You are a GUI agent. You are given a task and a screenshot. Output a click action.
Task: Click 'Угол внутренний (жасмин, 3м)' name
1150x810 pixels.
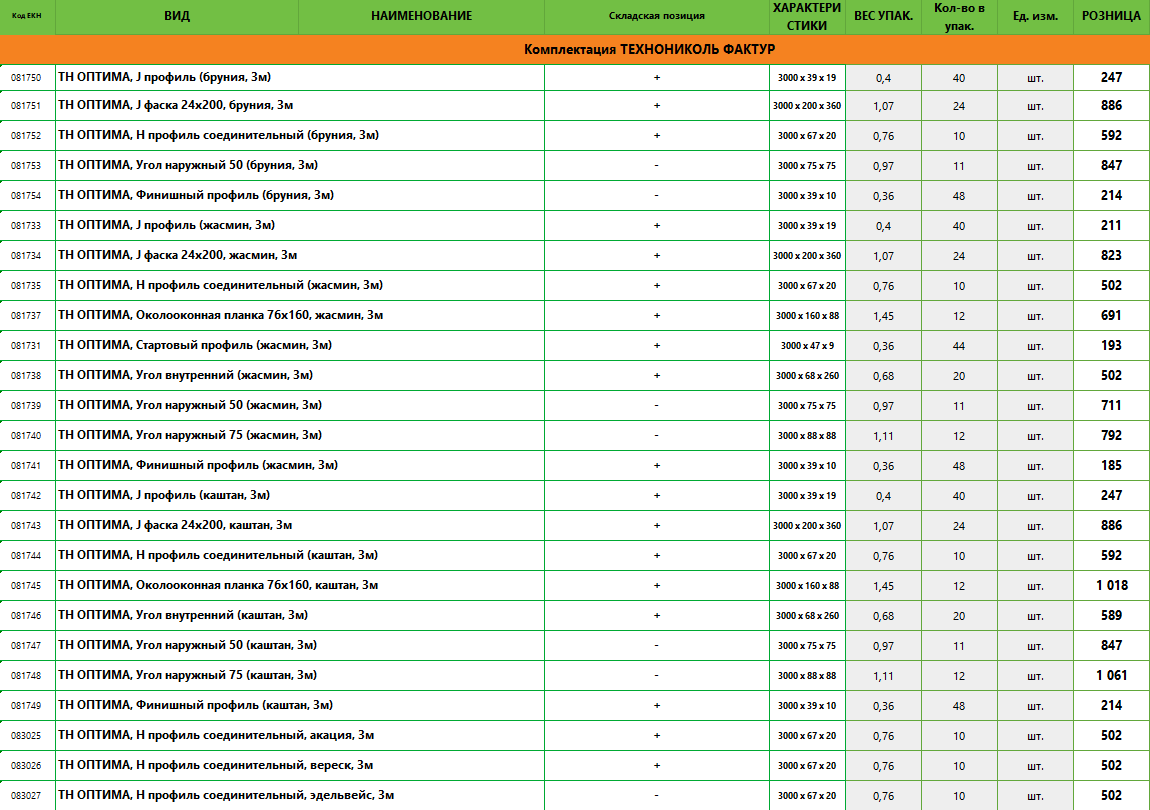click(224, 375)
